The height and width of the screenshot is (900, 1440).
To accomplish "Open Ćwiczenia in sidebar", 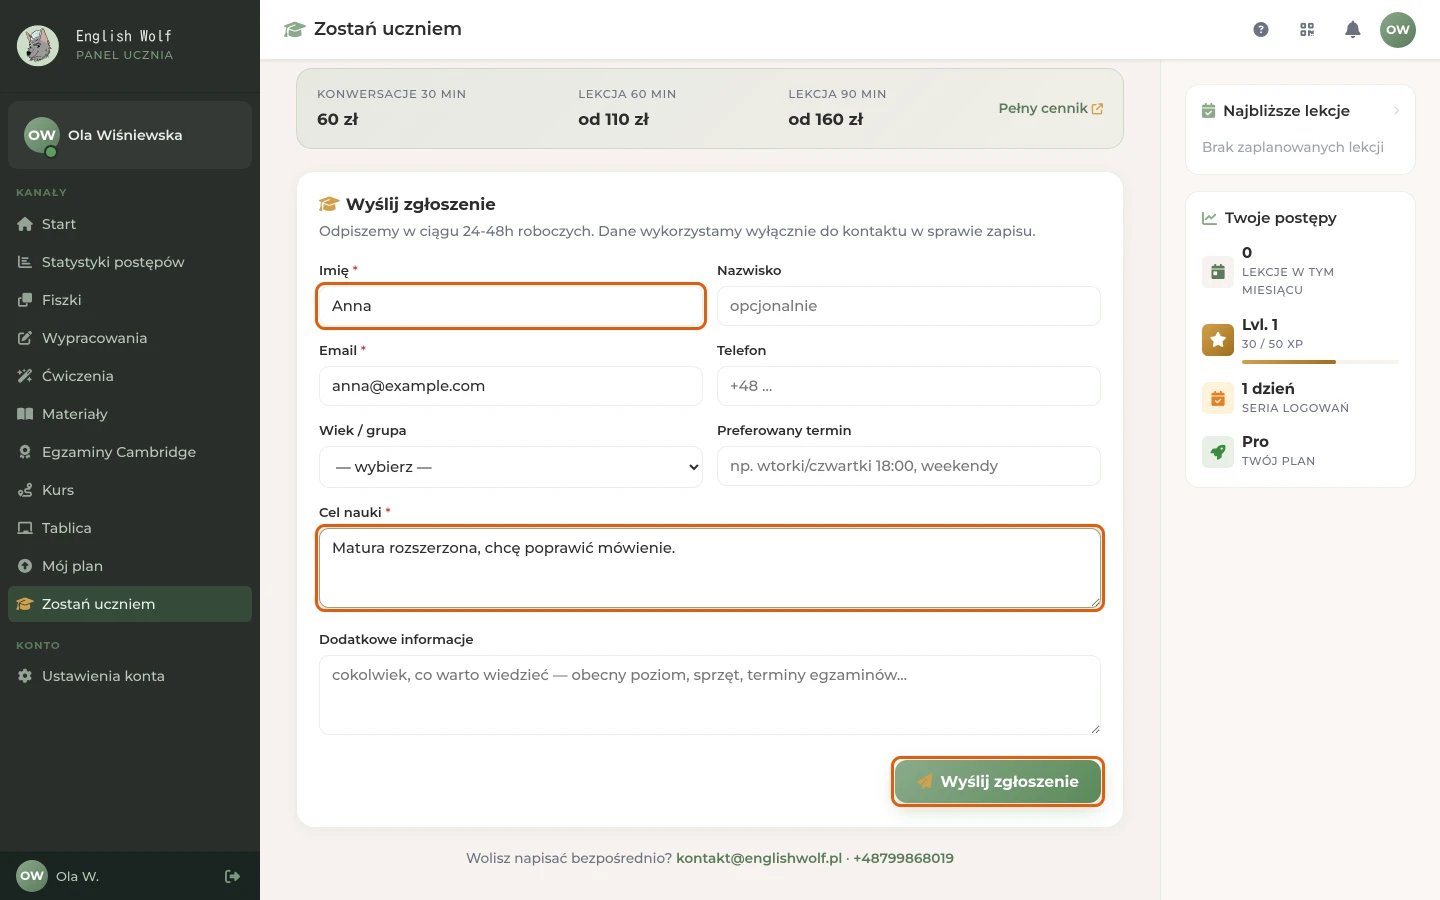I will click(x=130, y=376).
